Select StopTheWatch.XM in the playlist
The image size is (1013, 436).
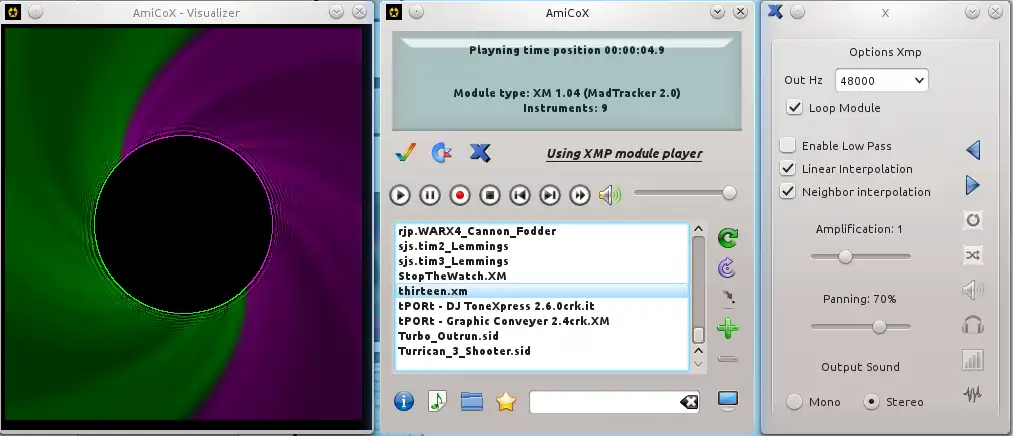point(541,276)
